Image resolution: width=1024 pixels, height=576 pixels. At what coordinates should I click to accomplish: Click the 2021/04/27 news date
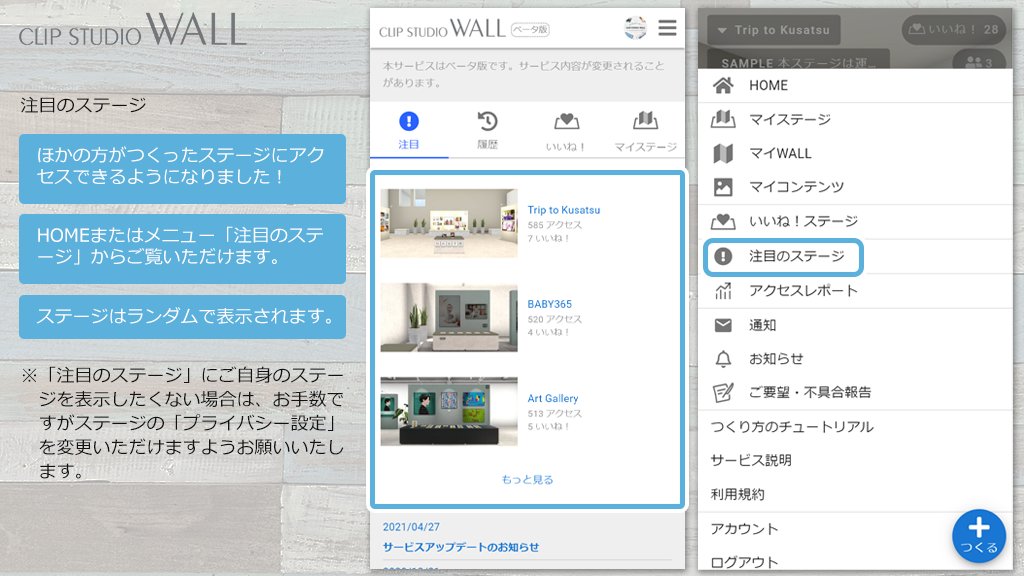point(411,527)
